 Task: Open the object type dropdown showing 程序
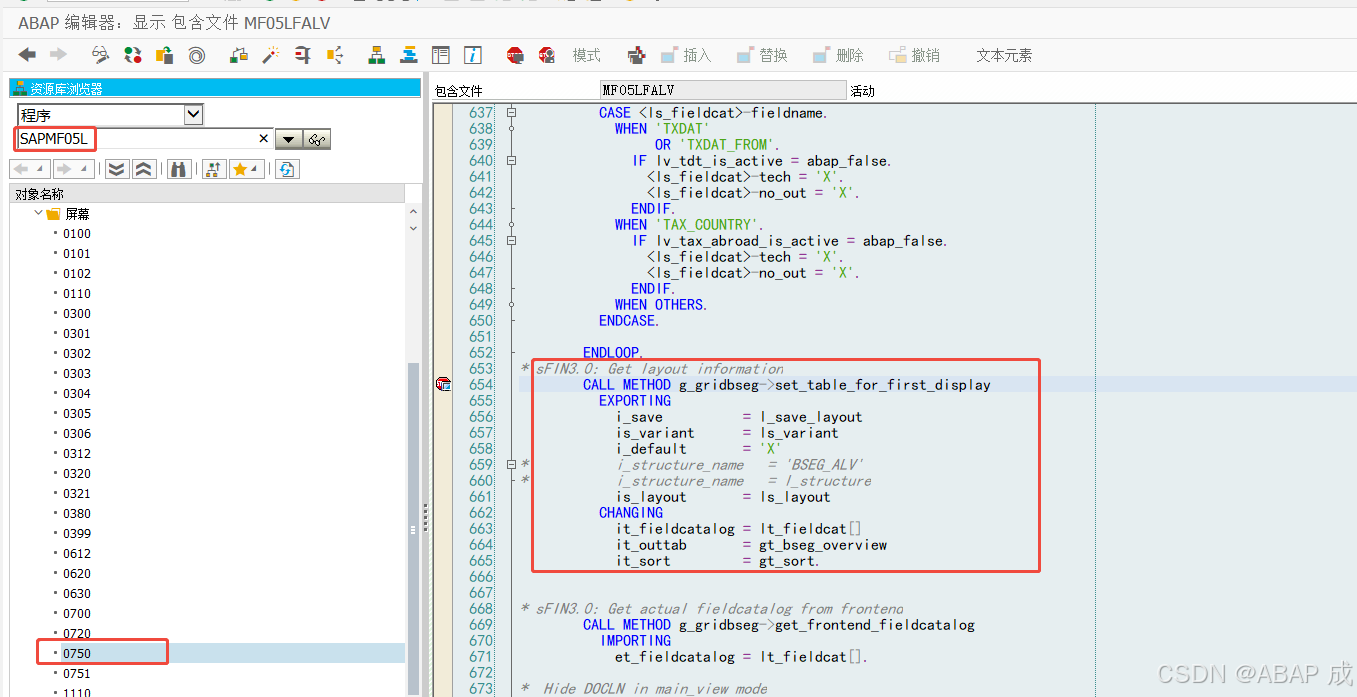coord(192,113)
